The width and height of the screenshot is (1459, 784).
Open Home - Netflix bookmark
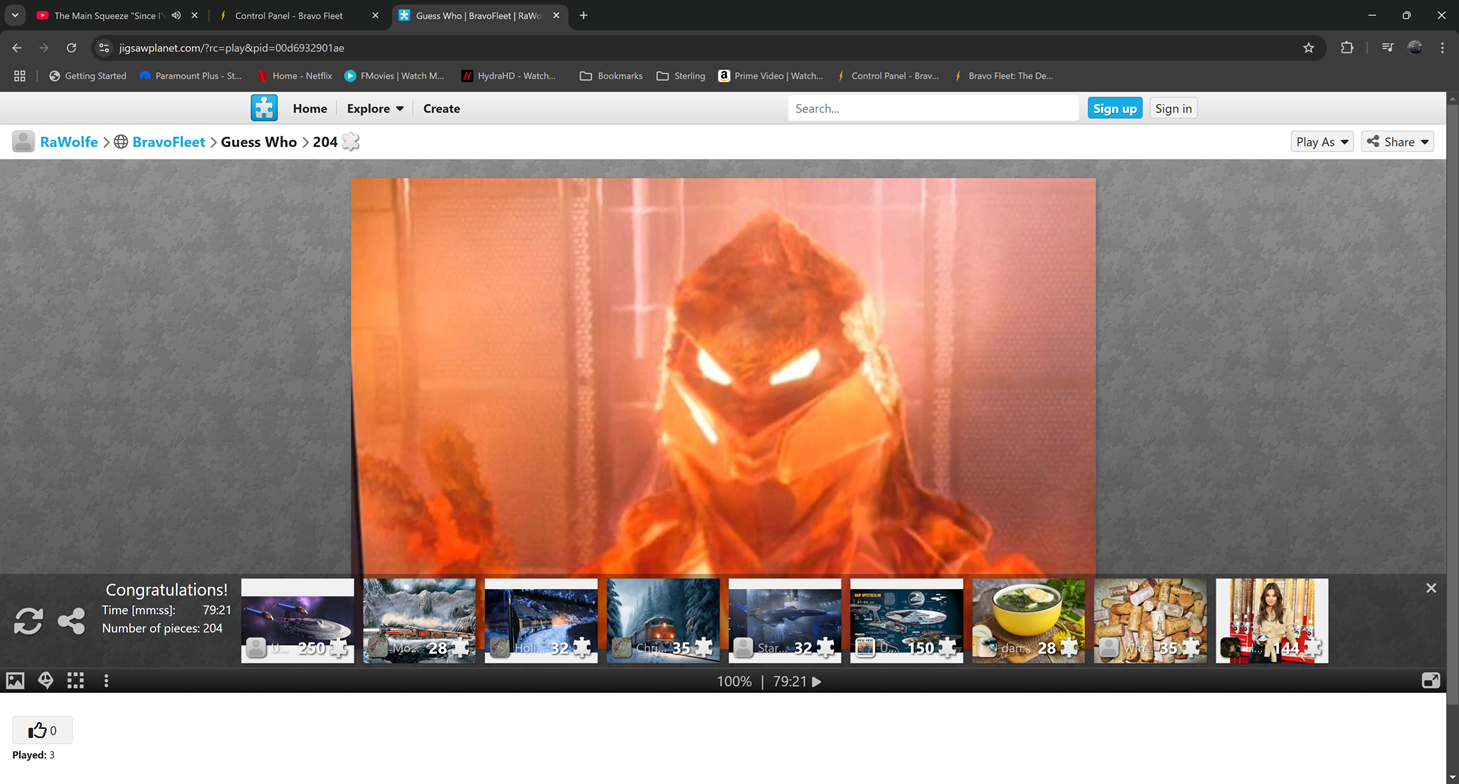click(x=294, y=76)
